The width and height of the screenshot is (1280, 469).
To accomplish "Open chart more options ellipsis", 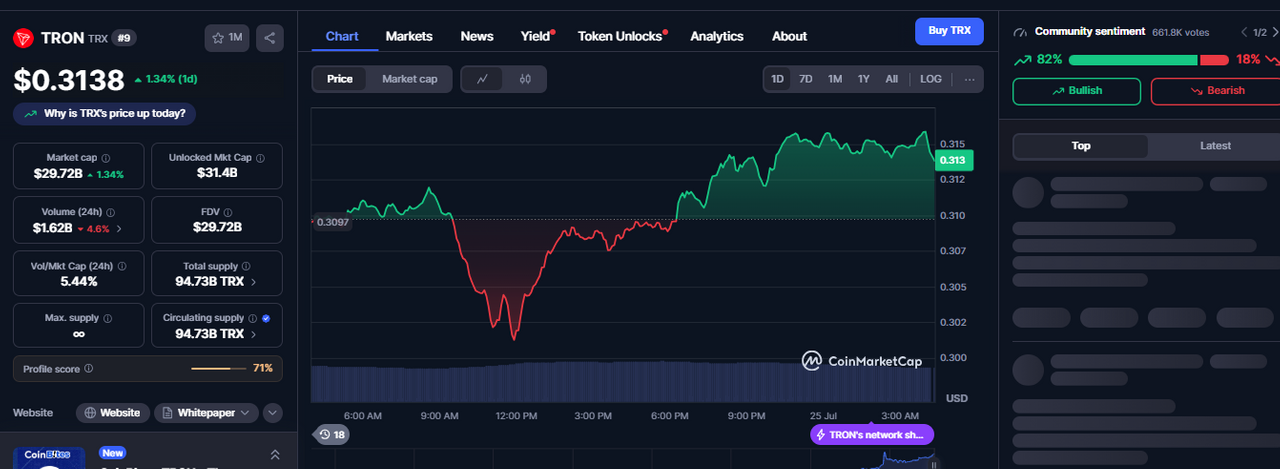I will pyautogui.click(x=969, y=79).
